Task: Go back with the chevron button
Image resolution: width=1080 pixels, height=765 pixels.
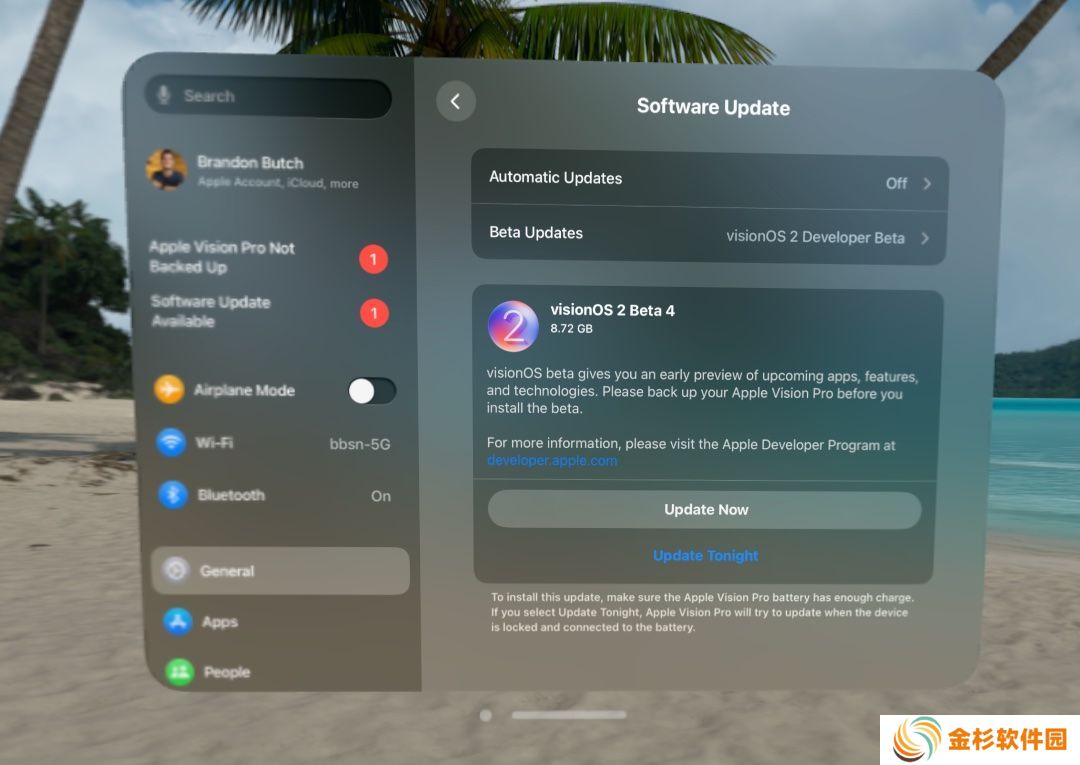Action: [x=455, y=101]
